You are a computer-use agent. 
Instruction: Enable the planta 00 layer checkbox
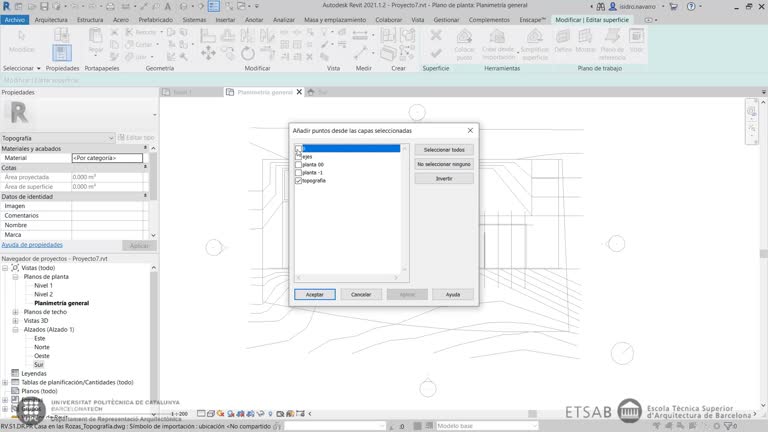tap(299, 165)
